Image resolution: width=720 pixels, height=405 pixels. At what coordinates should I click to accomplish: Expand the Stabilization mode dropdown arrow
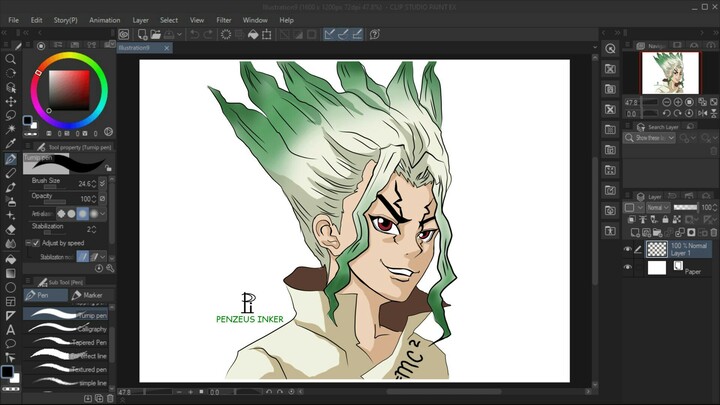click(x=103, y=257)
